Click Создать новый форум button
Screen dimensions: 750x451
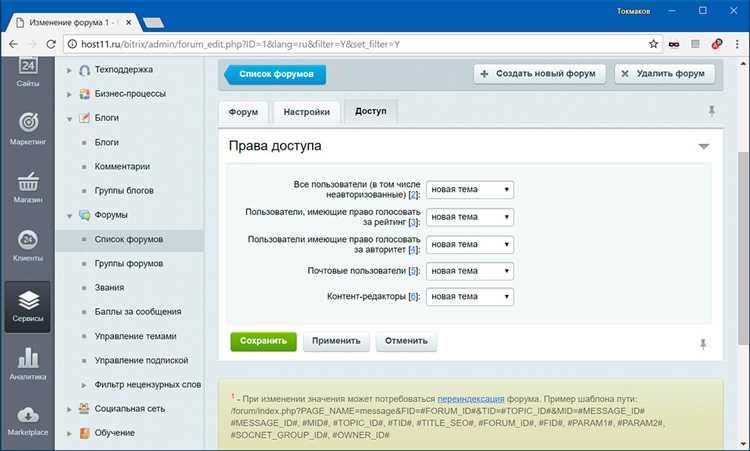coord(540,74)
